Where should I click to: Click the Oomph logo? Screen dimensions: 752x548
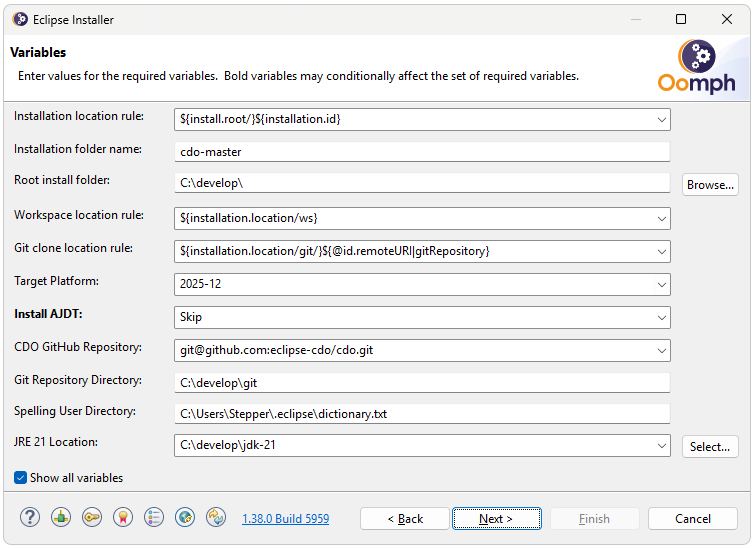point(696,67)
